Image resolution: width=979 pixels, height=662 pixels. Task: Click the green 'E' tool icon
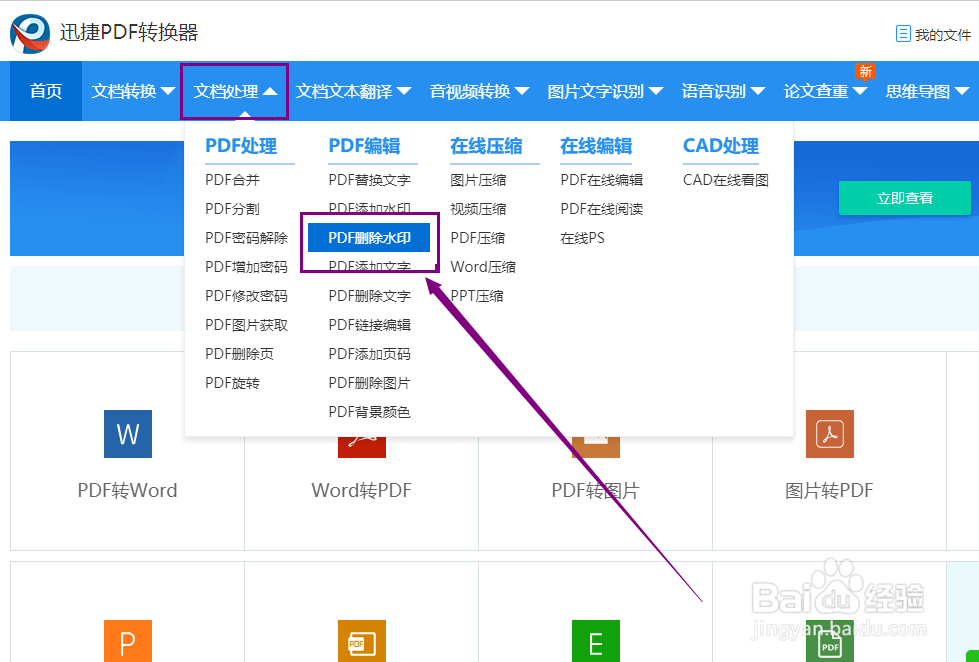596,641
